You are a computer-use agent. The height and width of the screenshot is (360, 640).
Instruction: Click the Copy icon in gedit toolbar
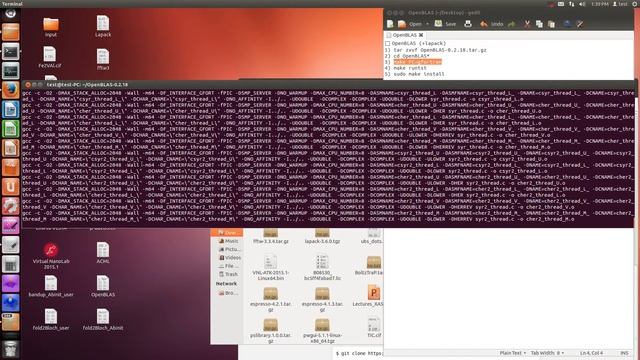(539, 24)
